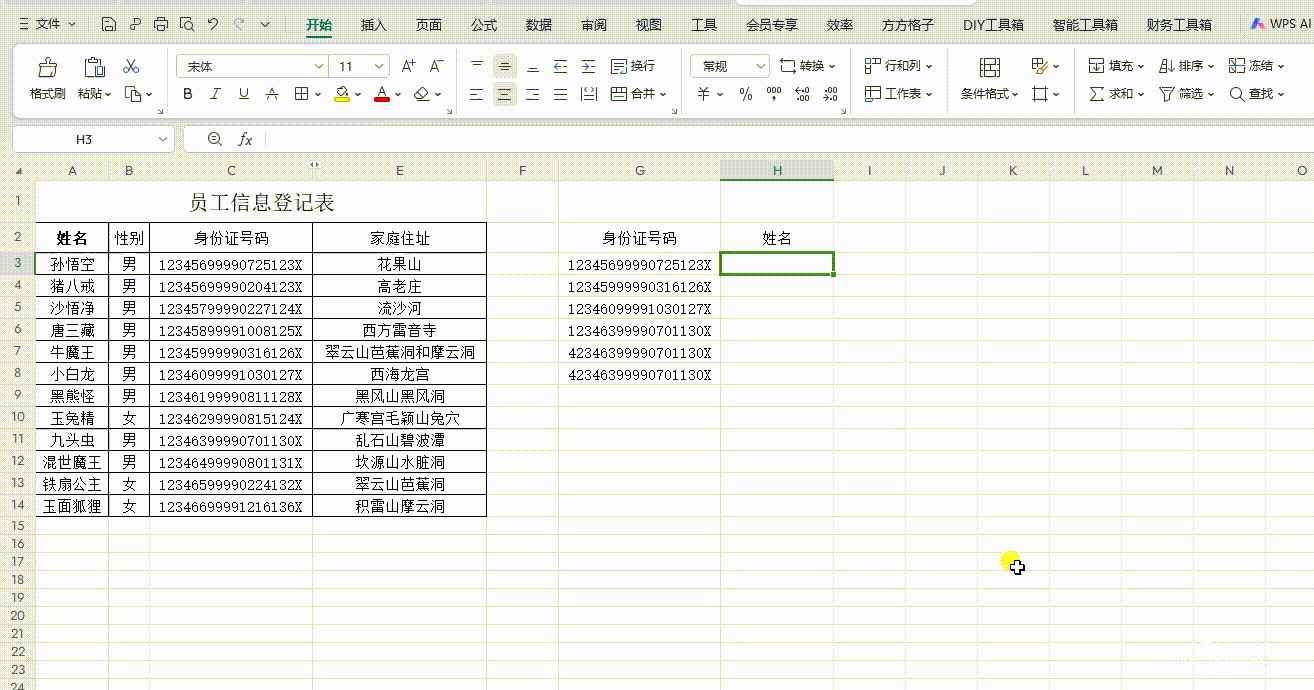Image resolution: width=1314 pixels, height=690 pixels.
Task: Toggle Italic formatting
Action: click(x=215, y=94)
